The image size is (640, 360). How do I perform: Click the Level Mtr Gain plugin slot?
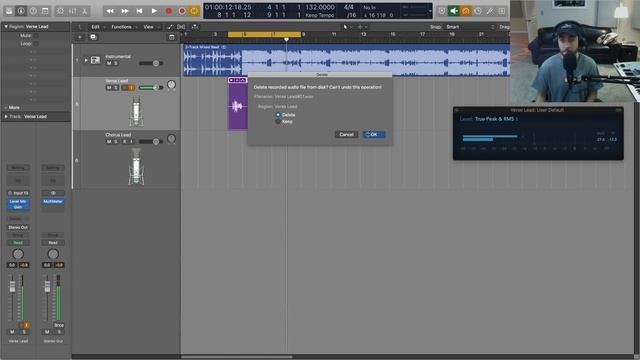(x=18, y=204)
